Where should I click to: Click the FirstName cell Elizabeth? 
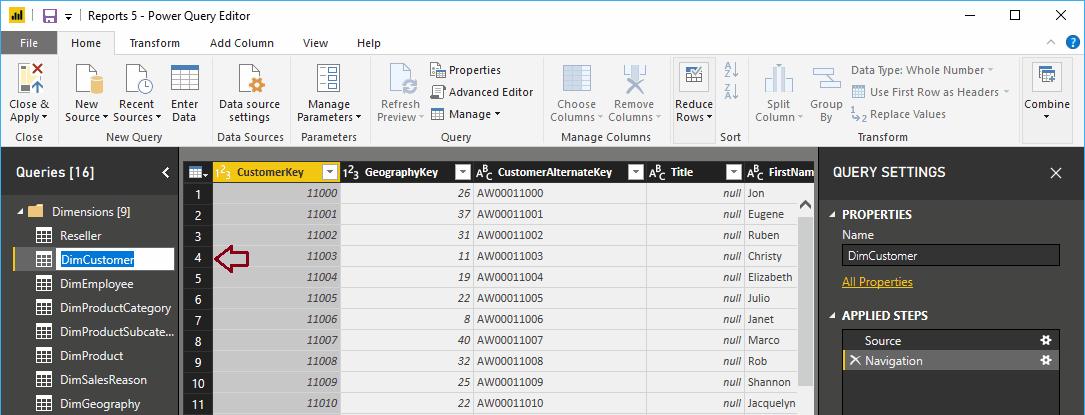click(769, 277)
